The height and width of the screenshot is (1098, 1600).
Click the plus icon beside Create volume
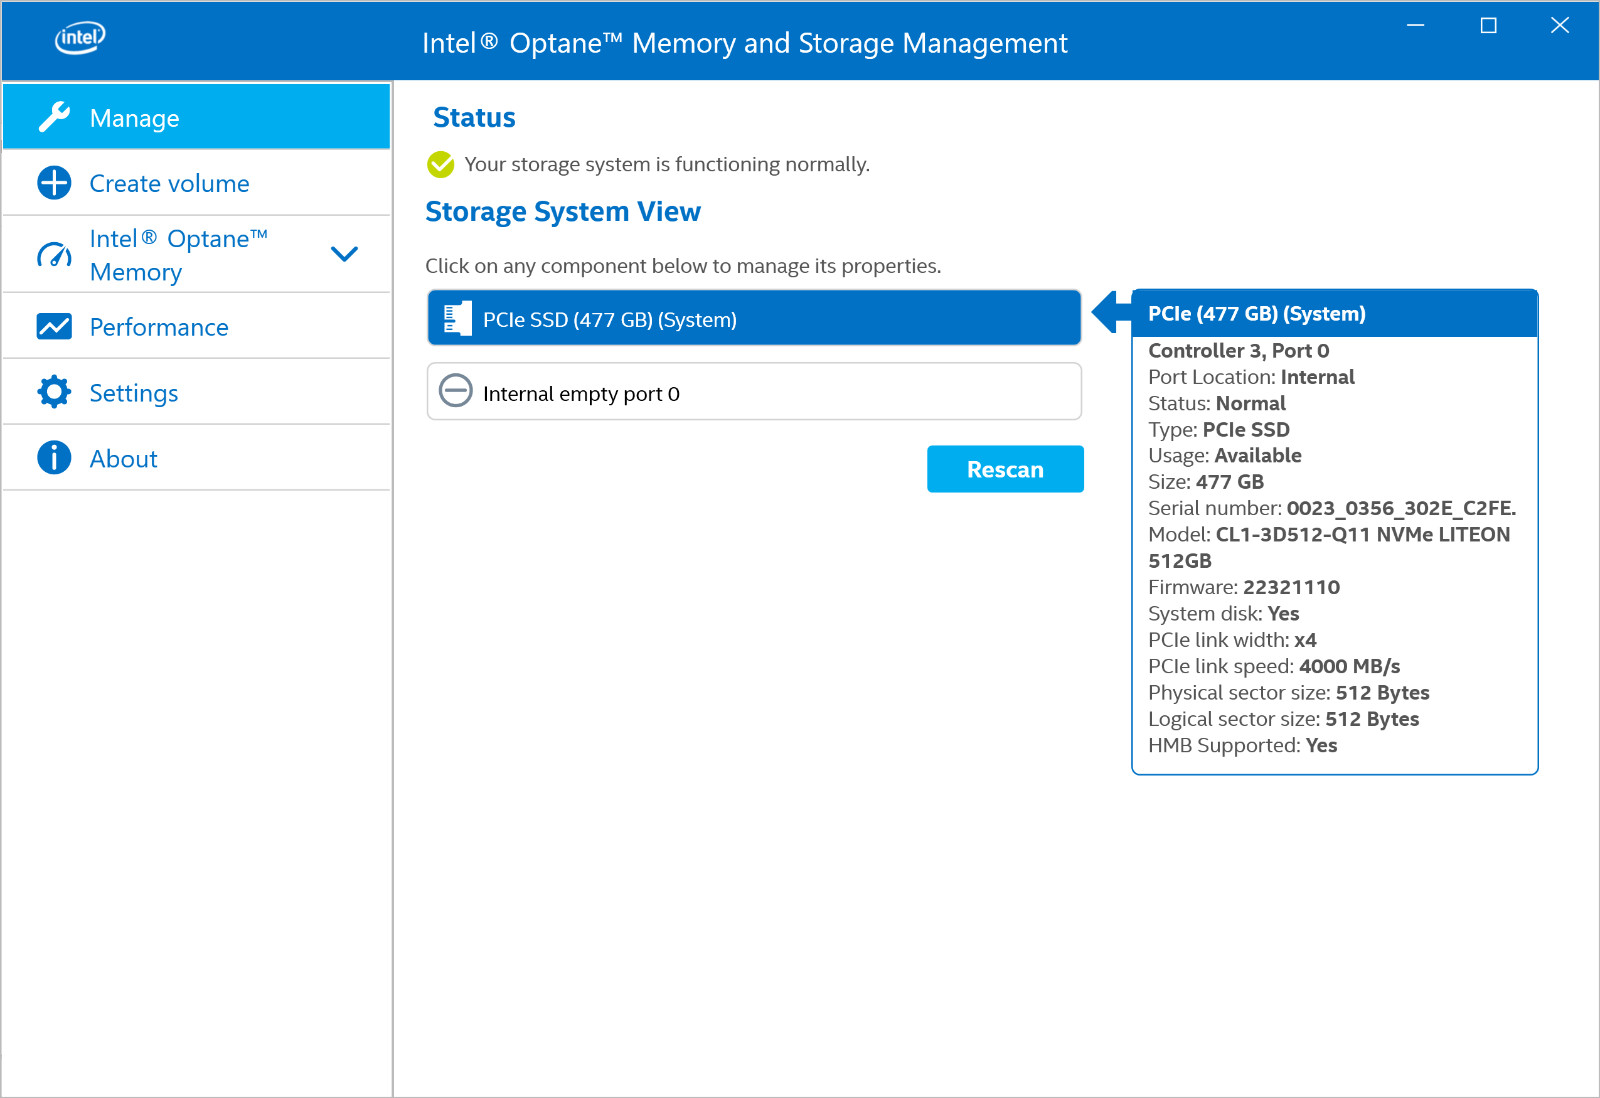pos(54,183)
